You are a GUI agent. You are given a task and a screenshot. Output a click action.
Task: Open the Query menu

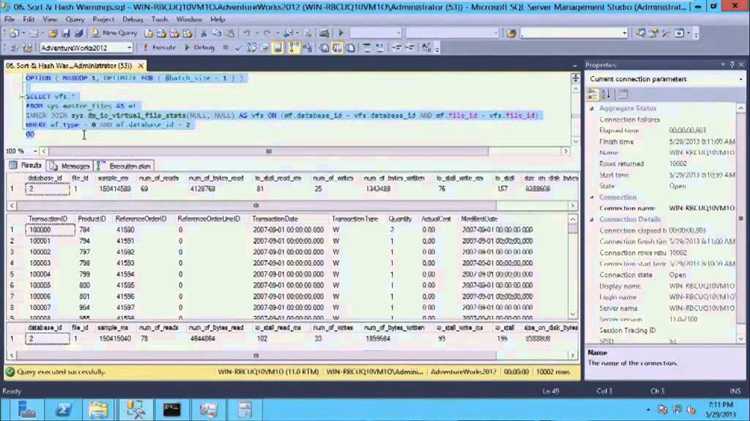pos(74,19)
